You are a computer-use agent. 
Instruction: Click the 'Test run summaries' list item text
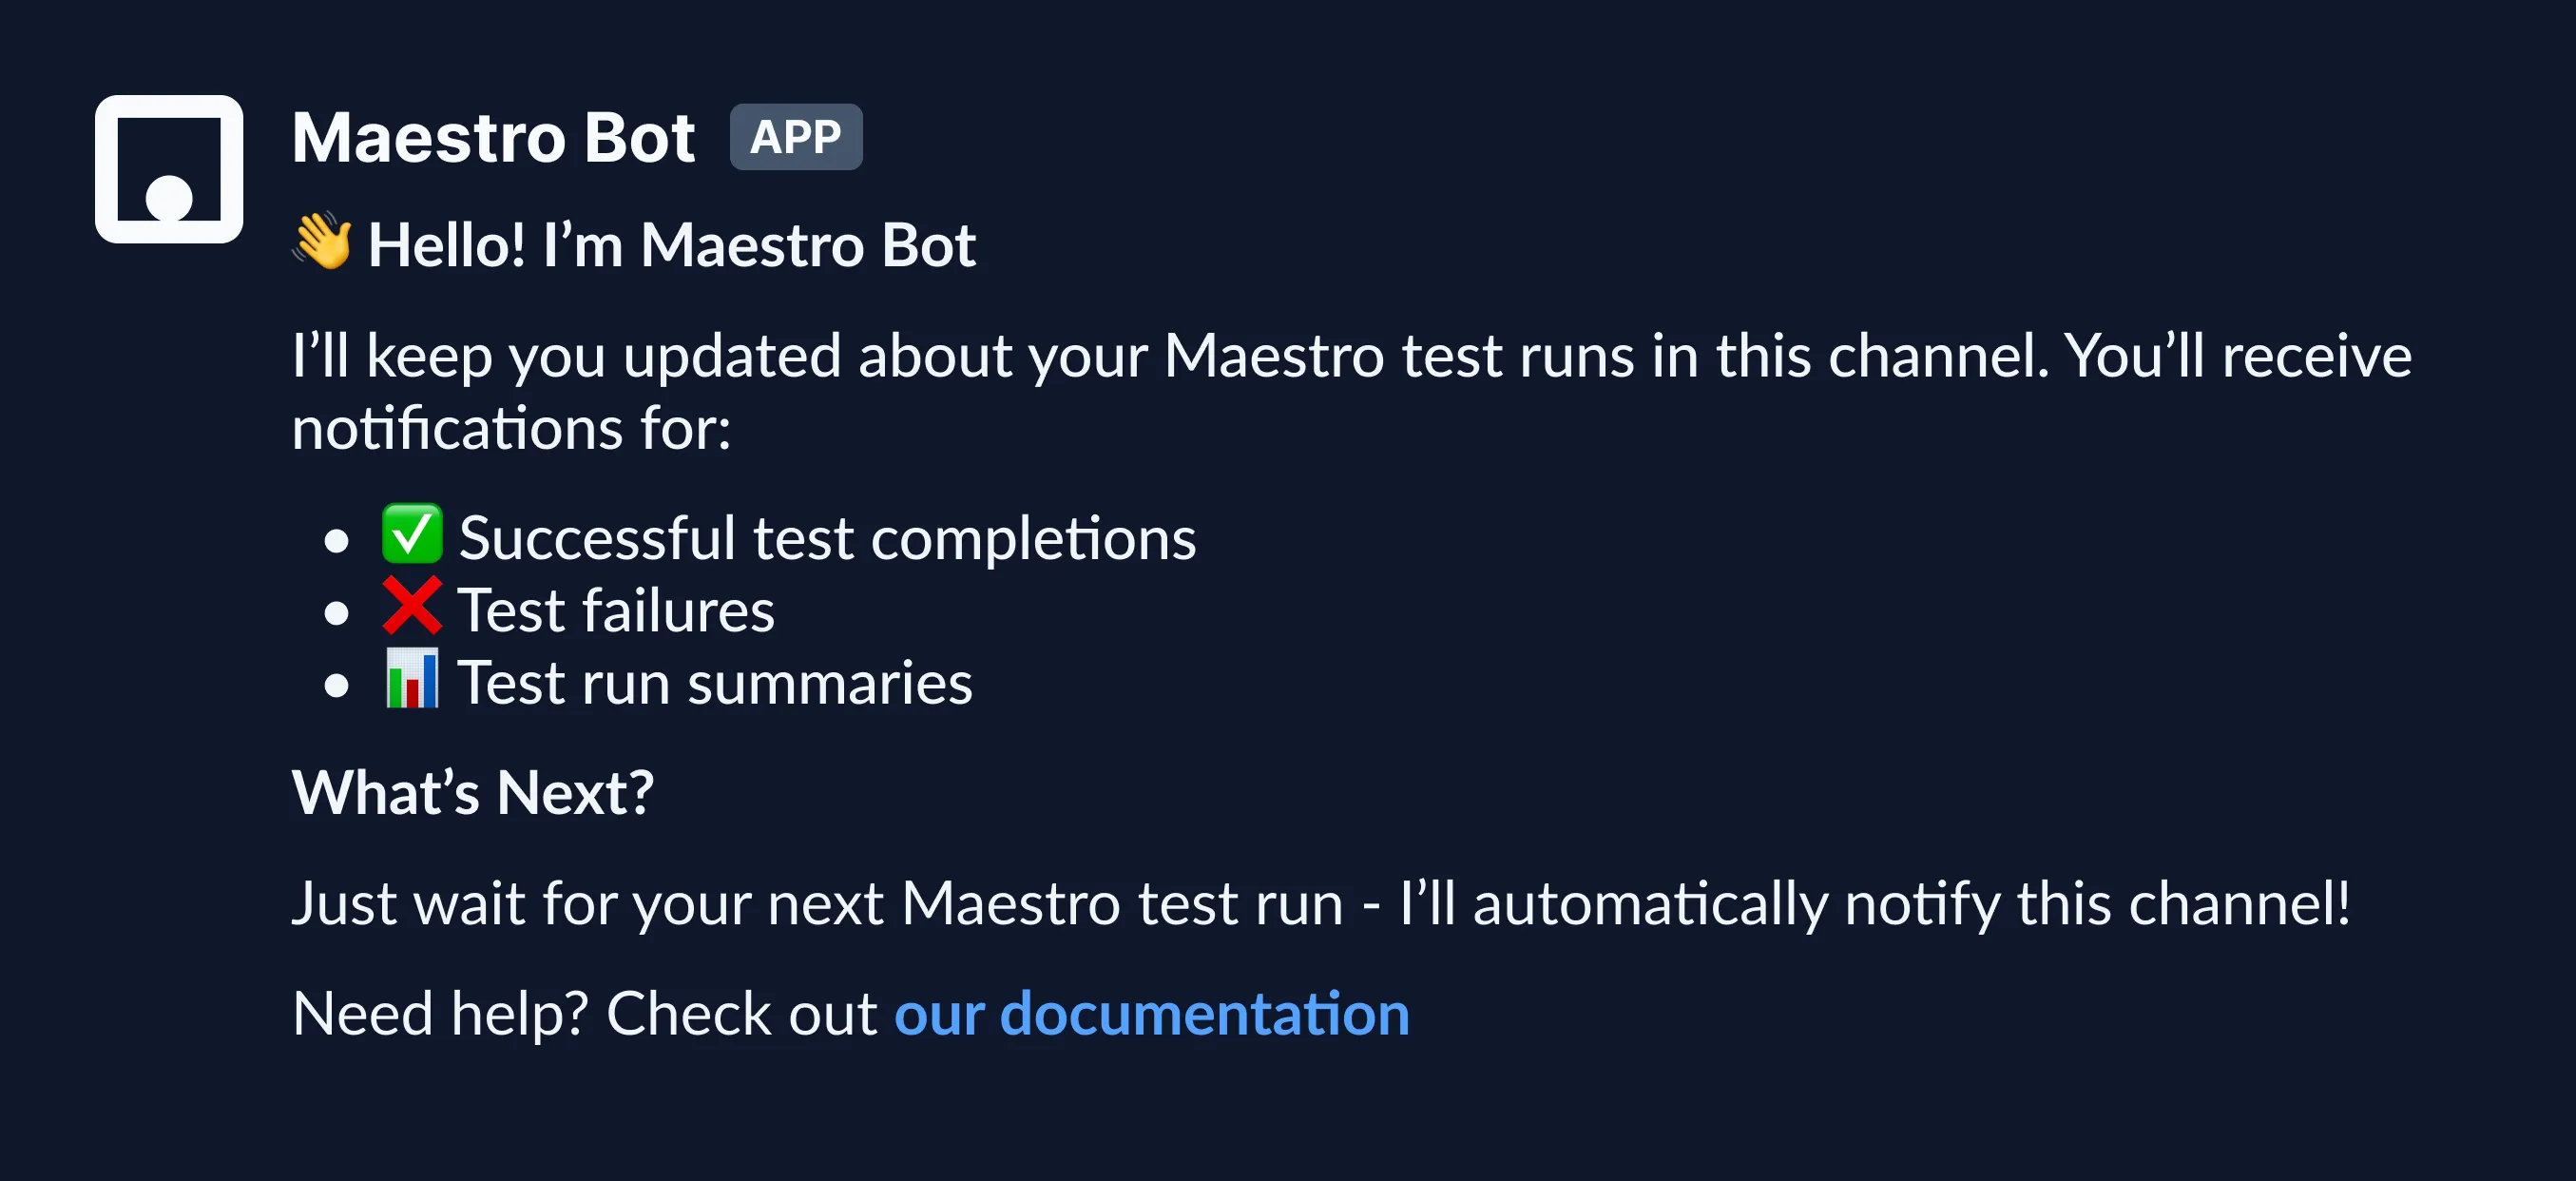coord(714,684)
